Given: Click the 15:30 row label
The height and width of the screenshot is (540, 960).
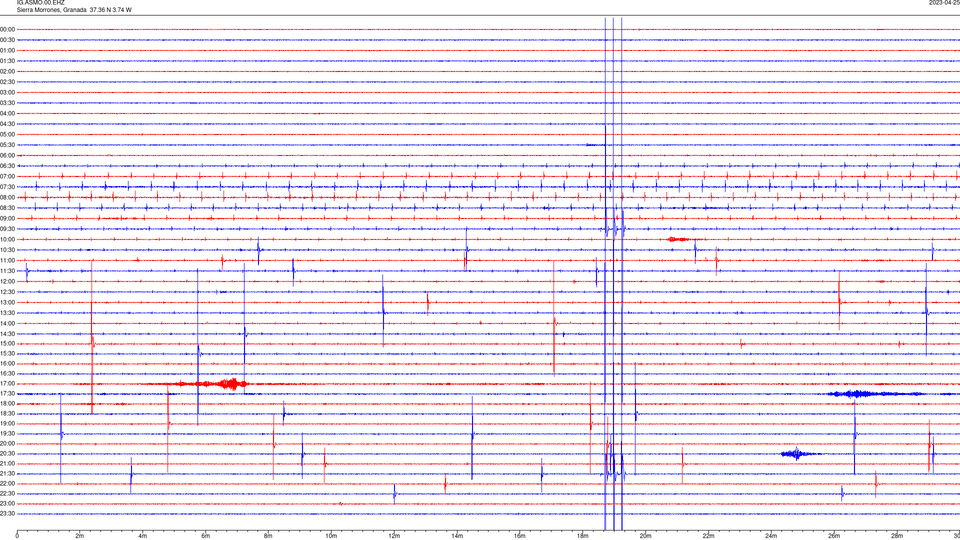Looking at the screenshot, I should click(x=7, y=353).
